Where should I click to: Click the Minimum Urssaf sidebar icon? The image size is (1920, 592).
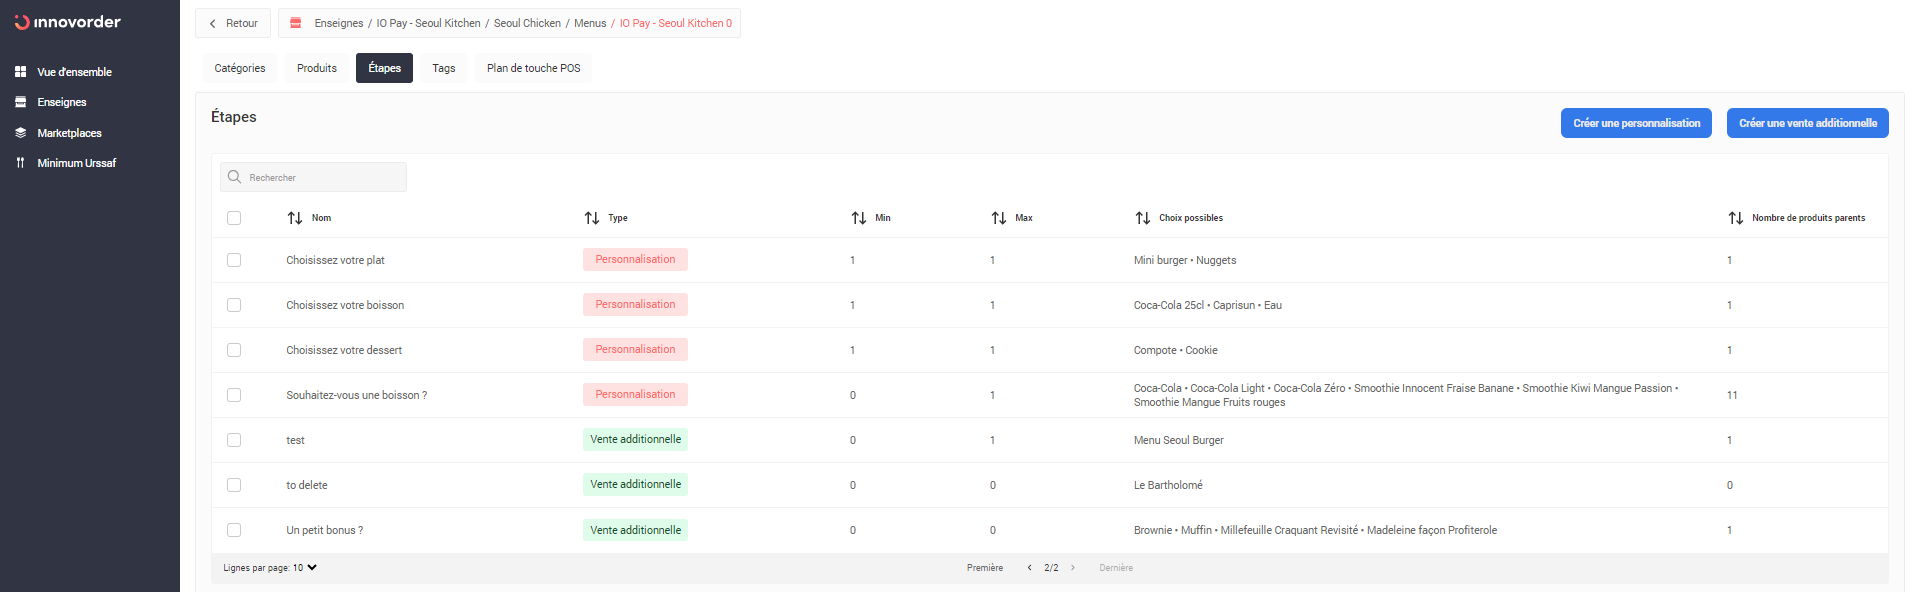[20, 163]
